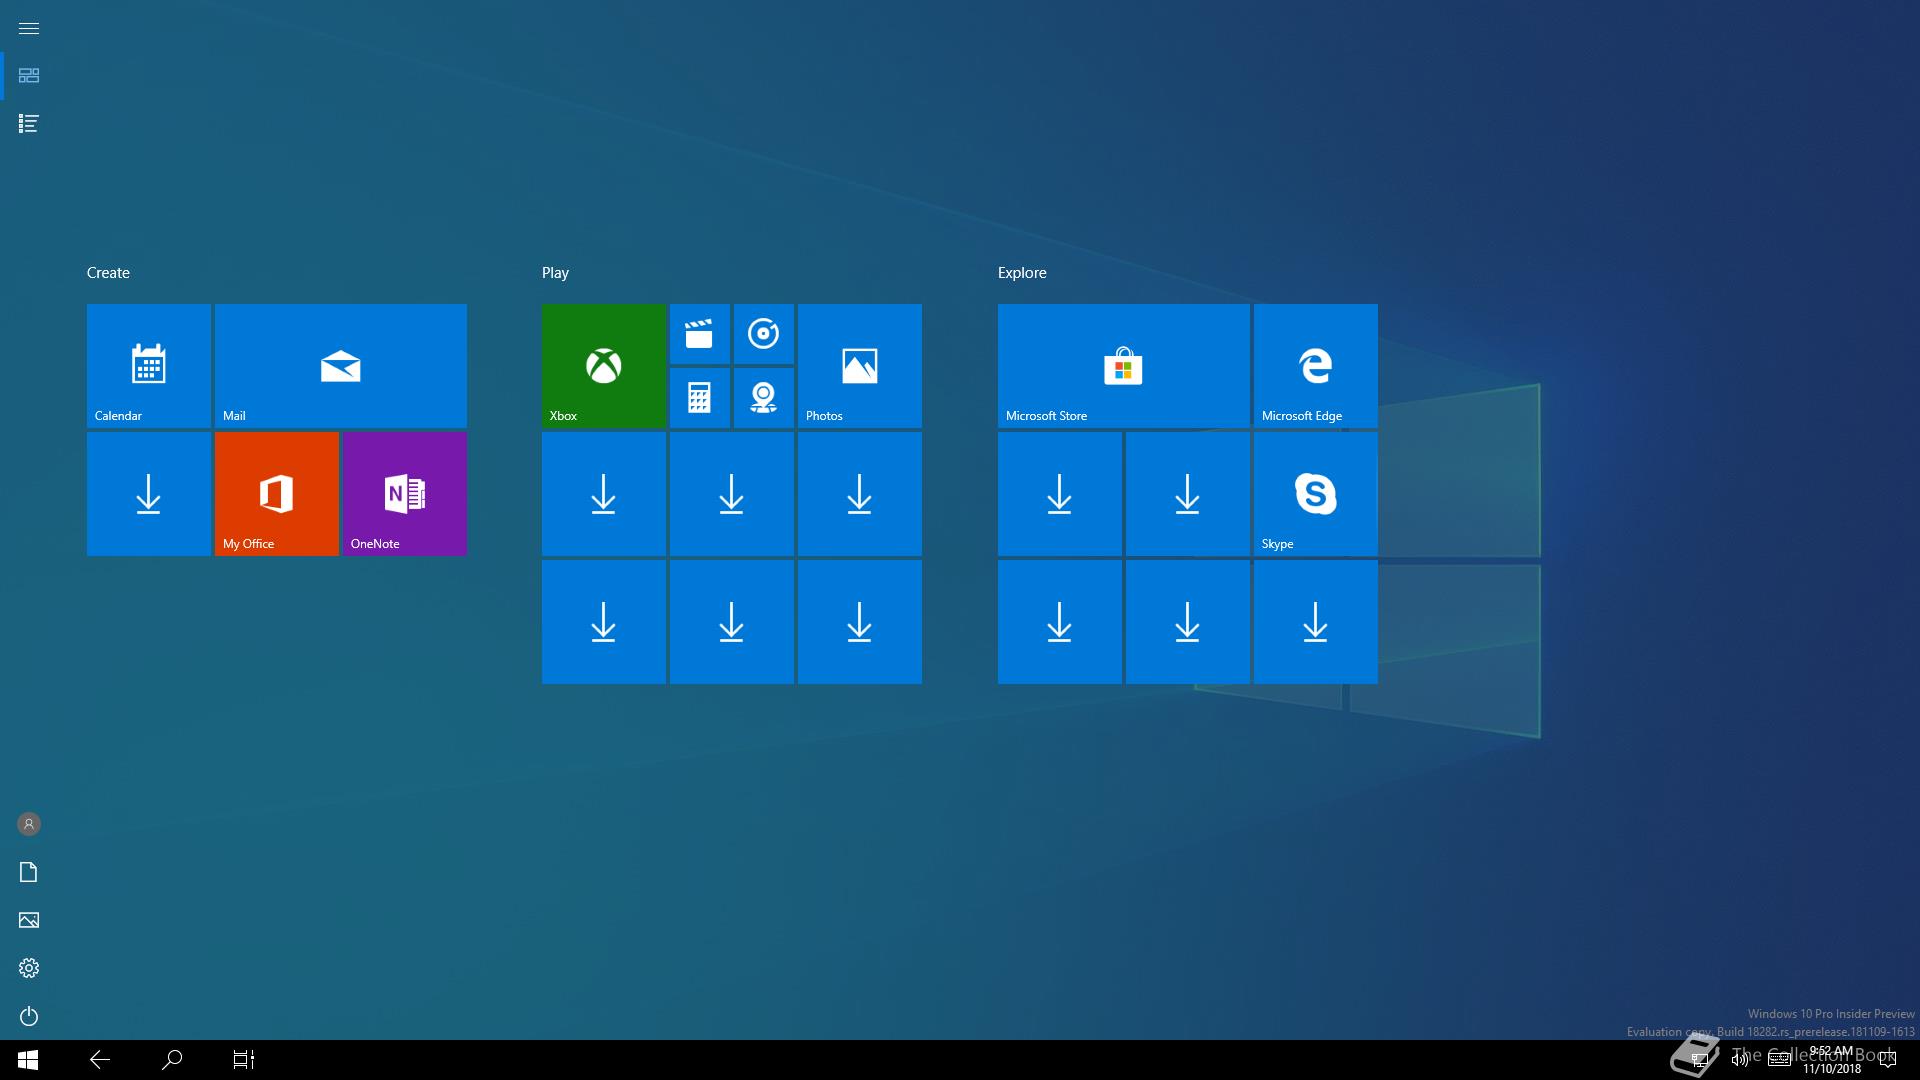Select the download tile directly beneath Xbox

pyautogui.click(x=604, y=494)
